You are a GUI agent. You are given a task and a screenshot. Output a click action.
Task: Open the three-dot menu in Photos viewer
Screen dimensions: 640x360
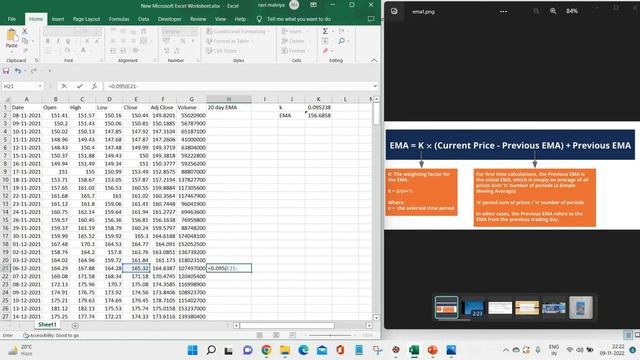coord(503,11)
